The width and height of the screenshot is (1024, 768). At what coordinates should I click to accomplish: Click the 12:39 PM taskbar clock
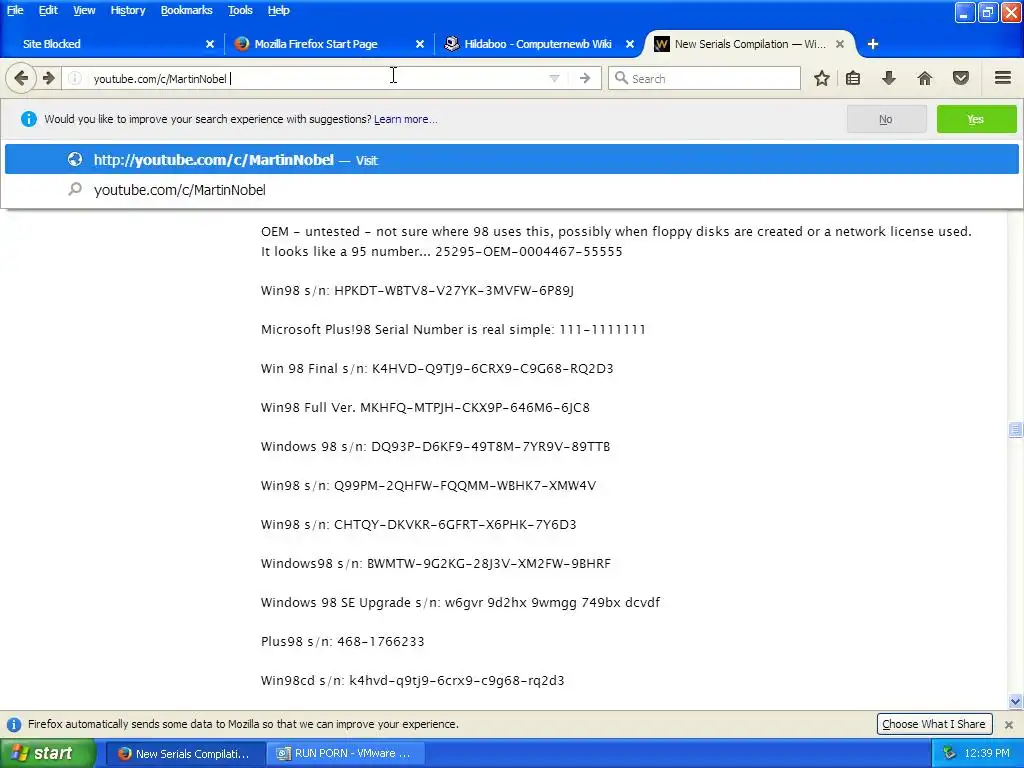tap(987, 754)
